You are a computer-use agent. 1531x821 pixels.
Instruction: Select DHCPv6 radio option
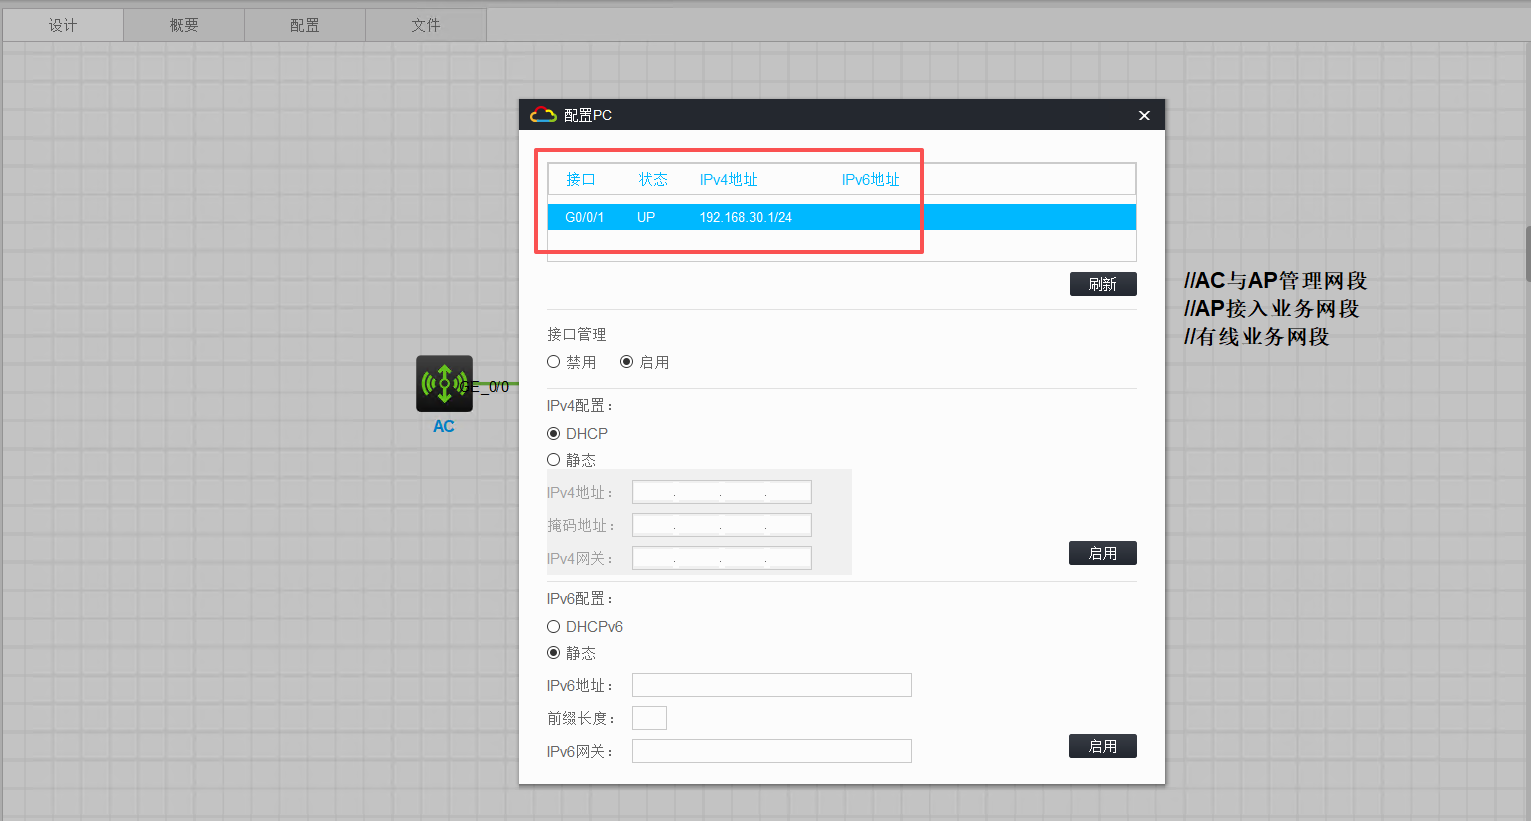(x=554, y=626)
